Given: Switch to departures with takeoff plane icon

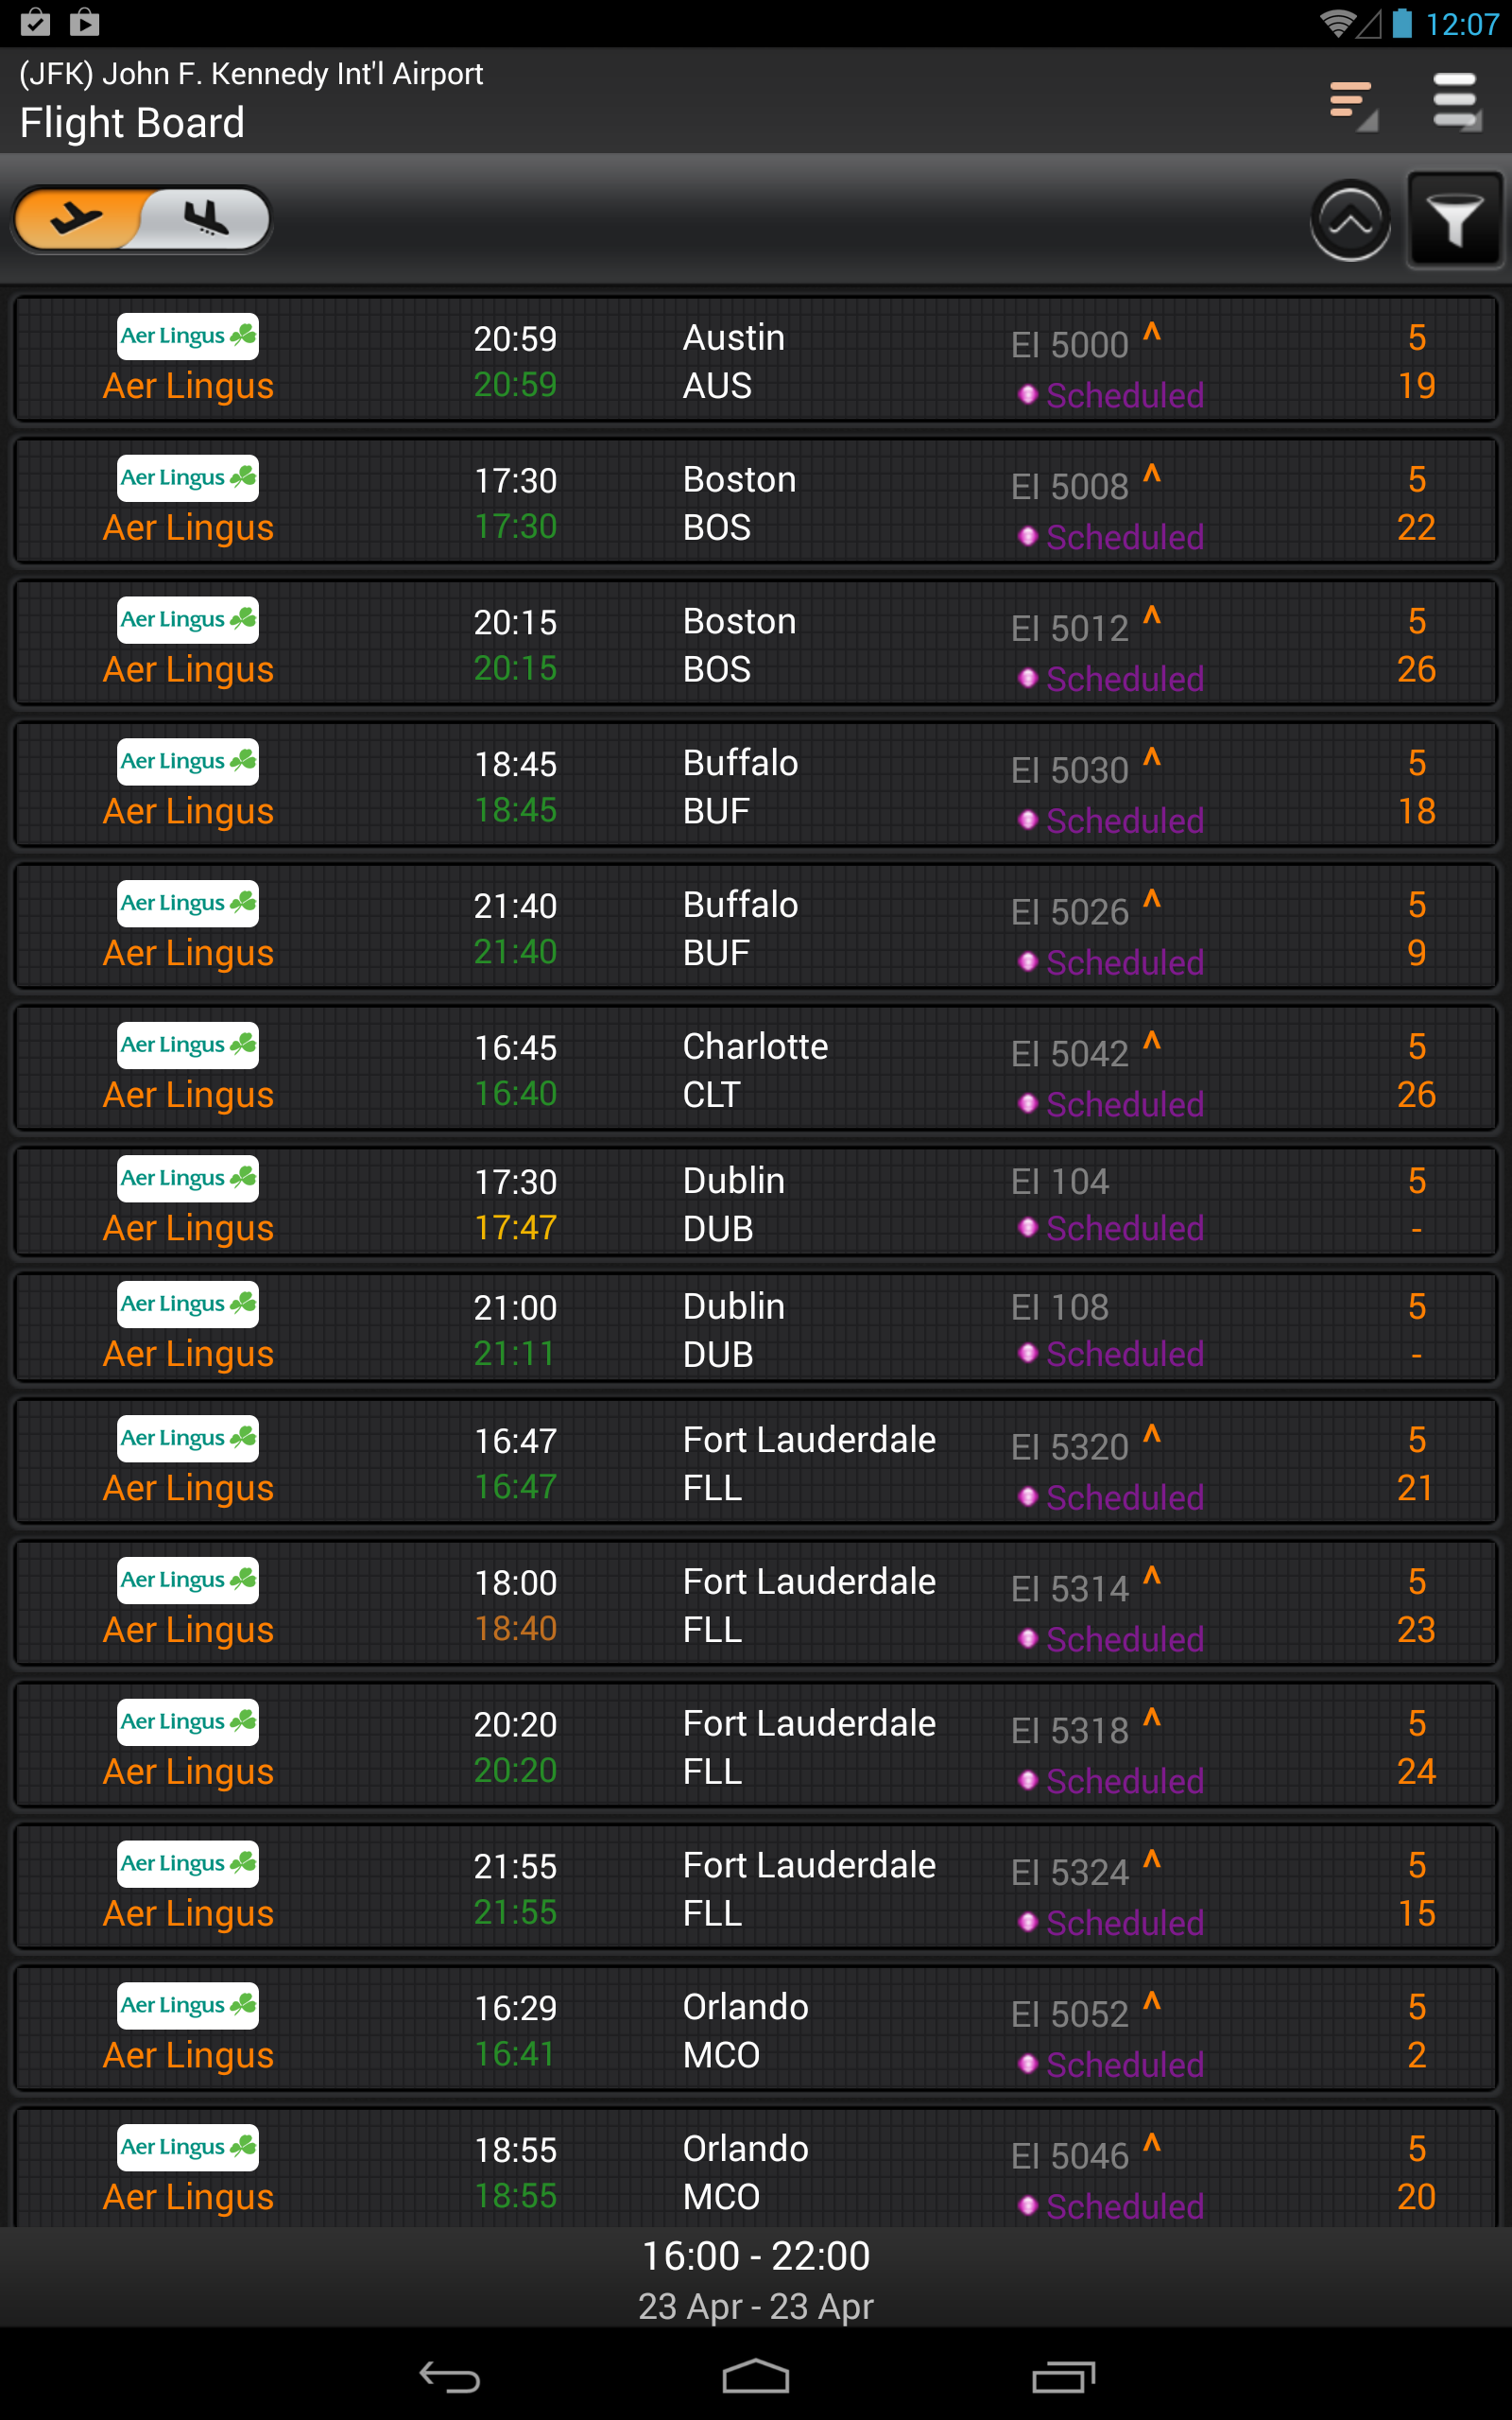Looking at the screenshot, I should click(x=78, y=218).
